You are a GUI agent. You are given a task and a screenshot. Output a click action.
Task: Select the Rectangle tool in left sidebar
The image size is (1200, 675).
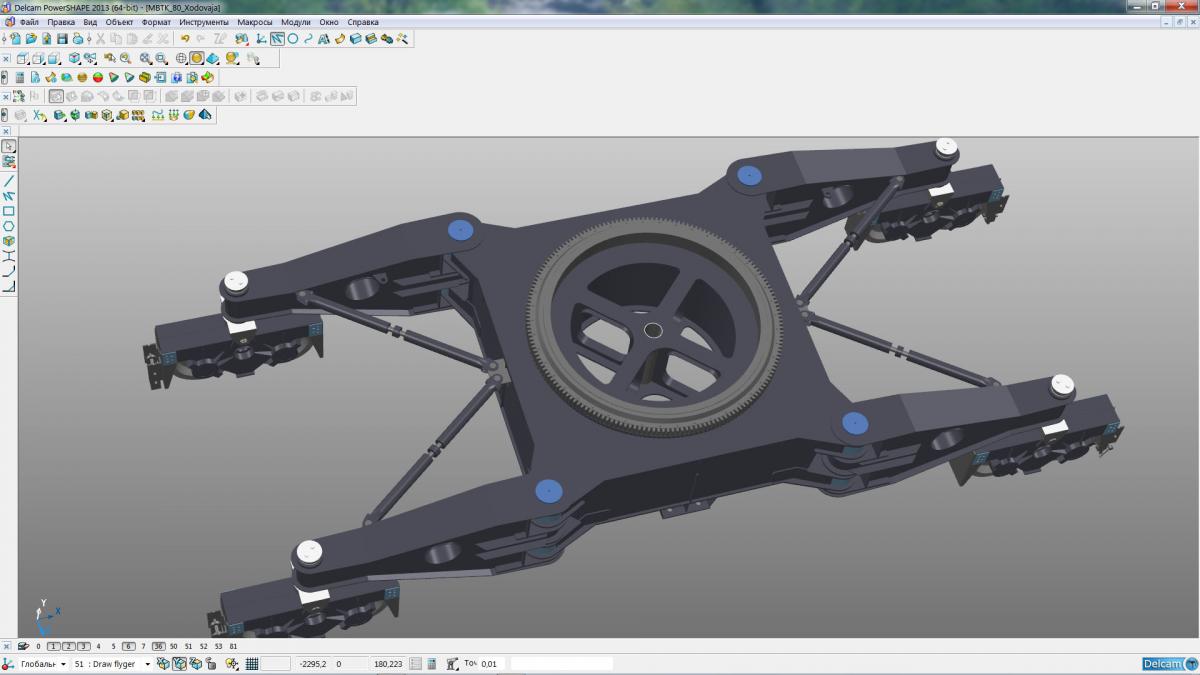(x=9, y=211)
